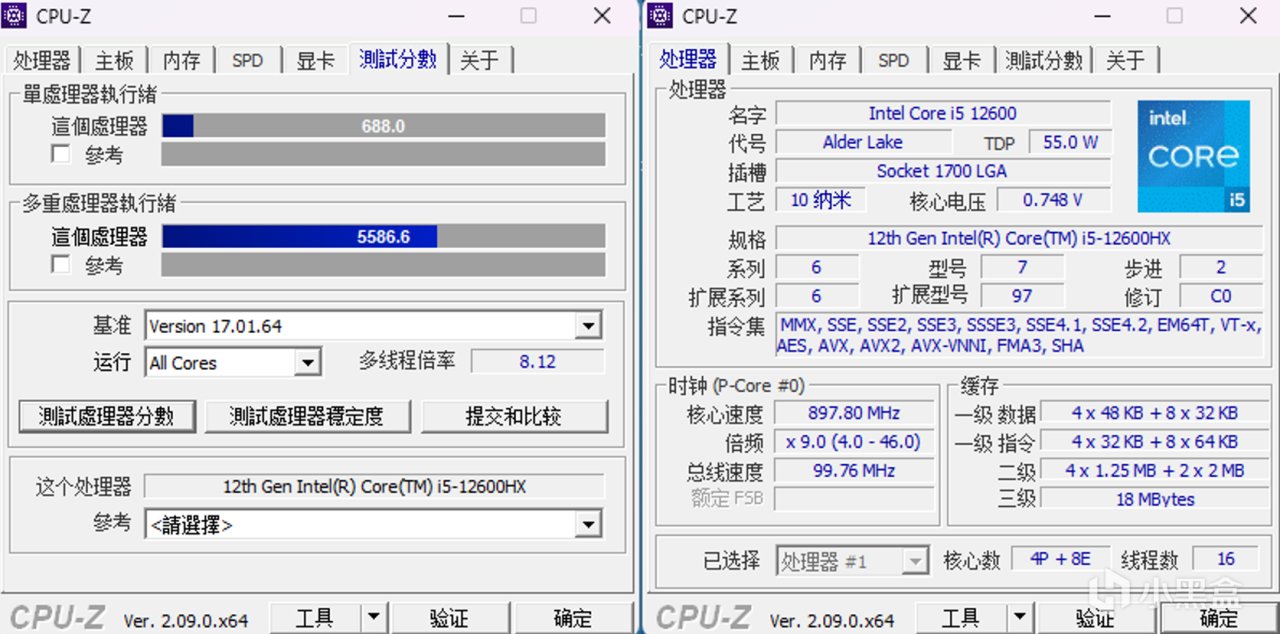Click 倍频 value x 9.0 (4.0 - 46.0)
Image resolution: width=1280 pixels, height=634 pixels.
(x=853, y=442)
